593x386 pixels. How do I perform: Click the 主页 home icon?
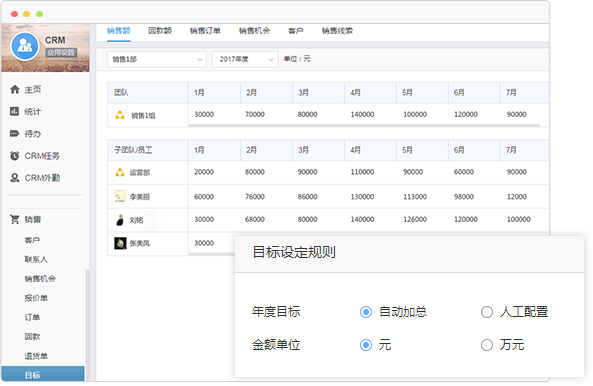[15, 90]
